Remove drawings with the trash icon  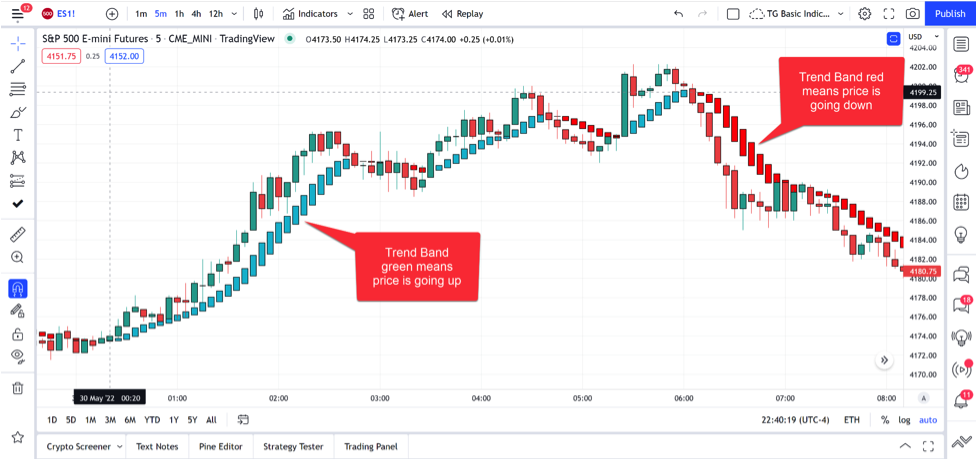(x=18, y=388)
